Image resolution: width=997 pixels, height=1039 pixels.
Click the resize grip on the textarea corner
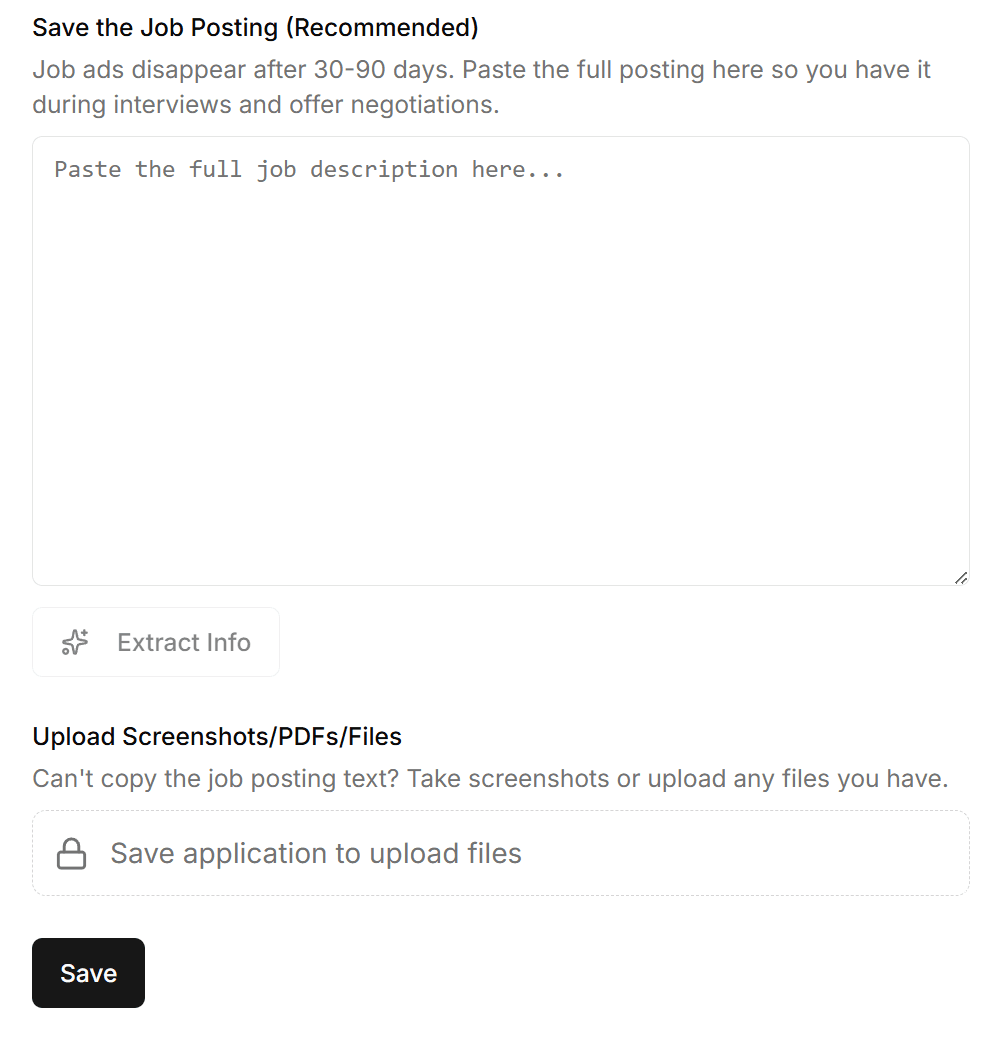click(x=961, y=577)
